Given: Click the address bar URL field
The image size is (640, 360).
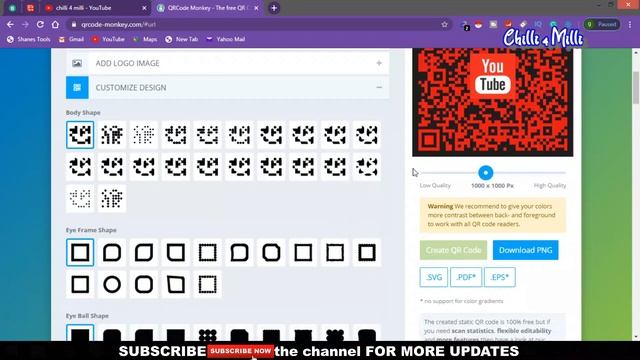Looking at the screenshot, I should (x=257, y=24).
